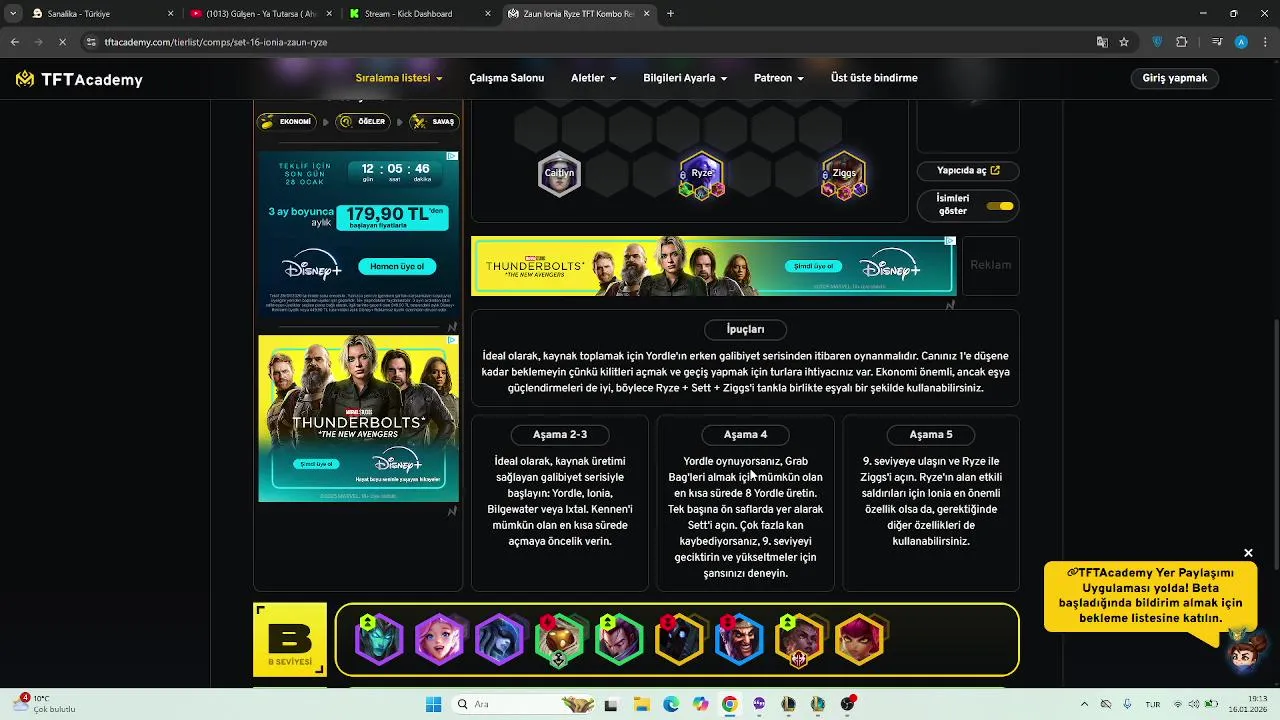
Task: Click the eighth yellow-bordered champion with emblem
Action: tap(799, 639)
